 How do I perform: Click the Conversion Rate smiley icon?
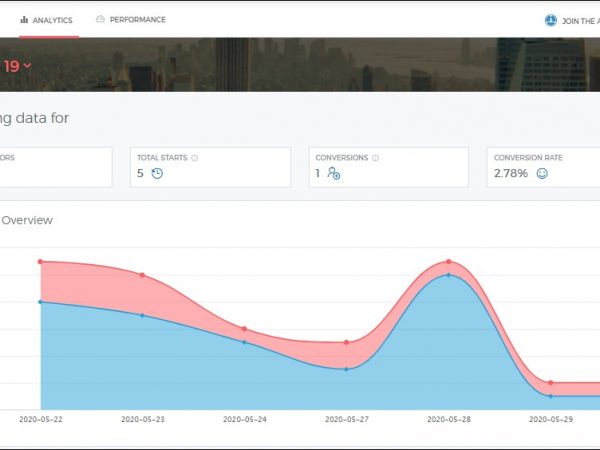pos(542,174)
